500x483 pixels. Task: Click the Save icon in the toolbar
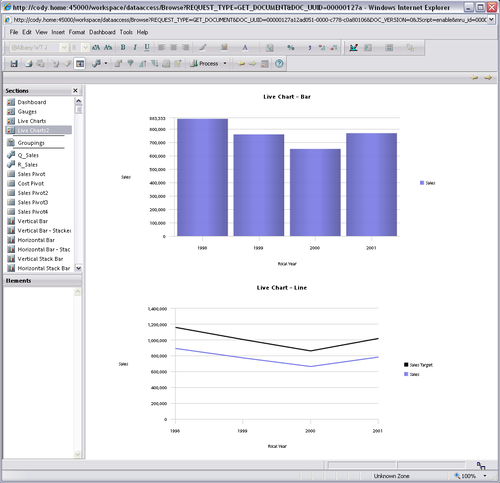coord(14,63)
